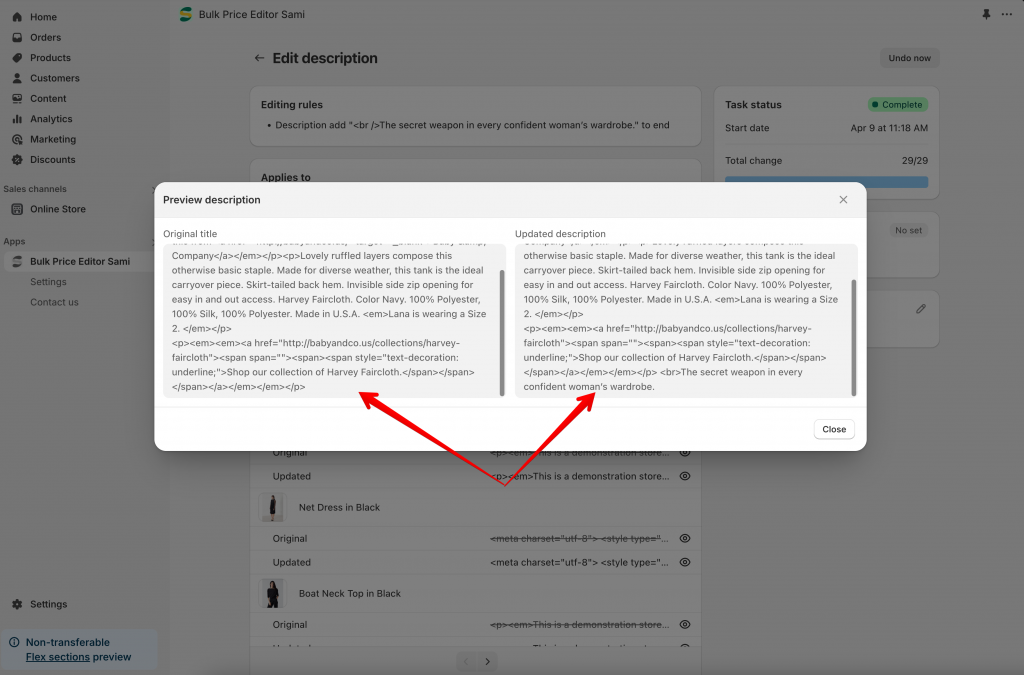Close the Preview description dialog with X
The height and width of the screenshot is (675, 1024).
(x=843, y=200)
